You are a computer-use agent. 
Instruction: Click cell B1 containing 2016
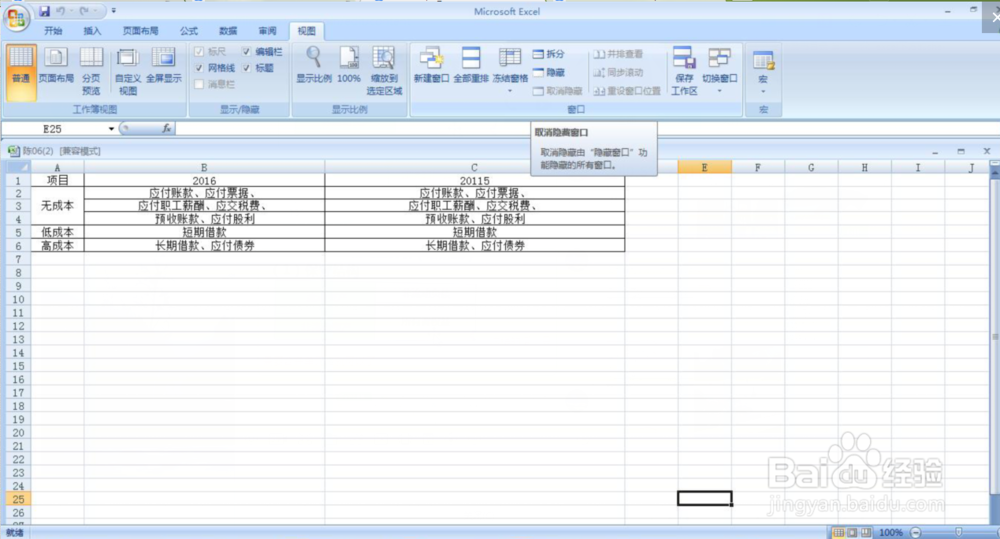tap(204, 181)
